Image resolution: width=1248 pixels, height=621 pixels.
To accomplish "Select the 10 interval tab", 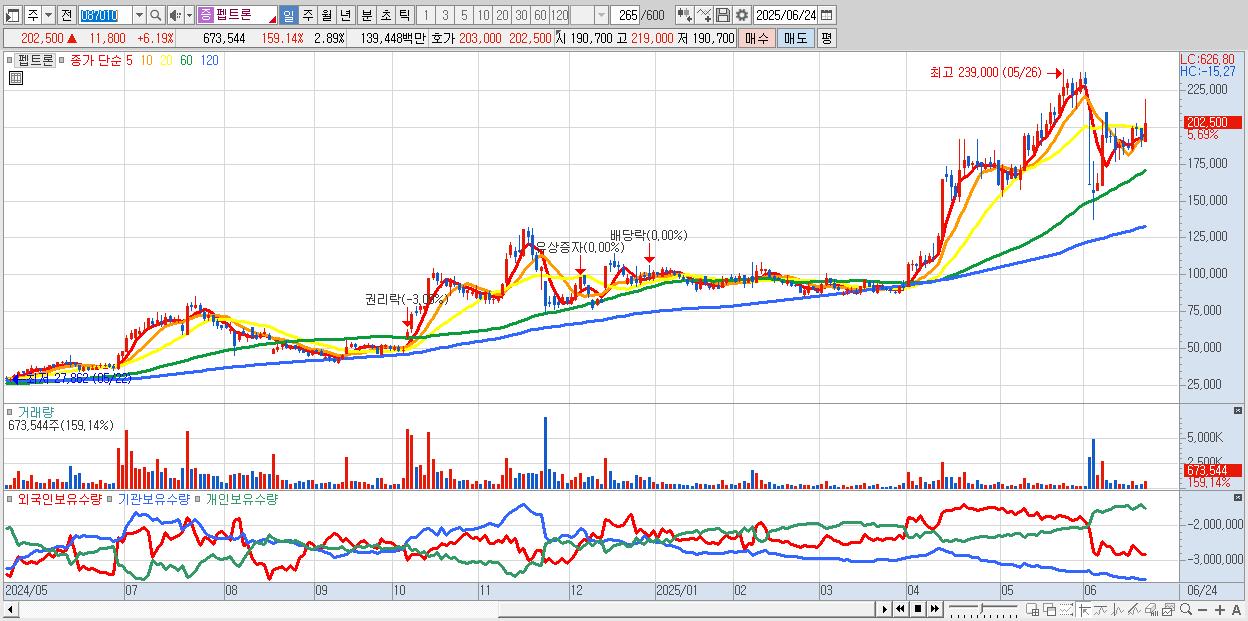I will tap(483, 15).
